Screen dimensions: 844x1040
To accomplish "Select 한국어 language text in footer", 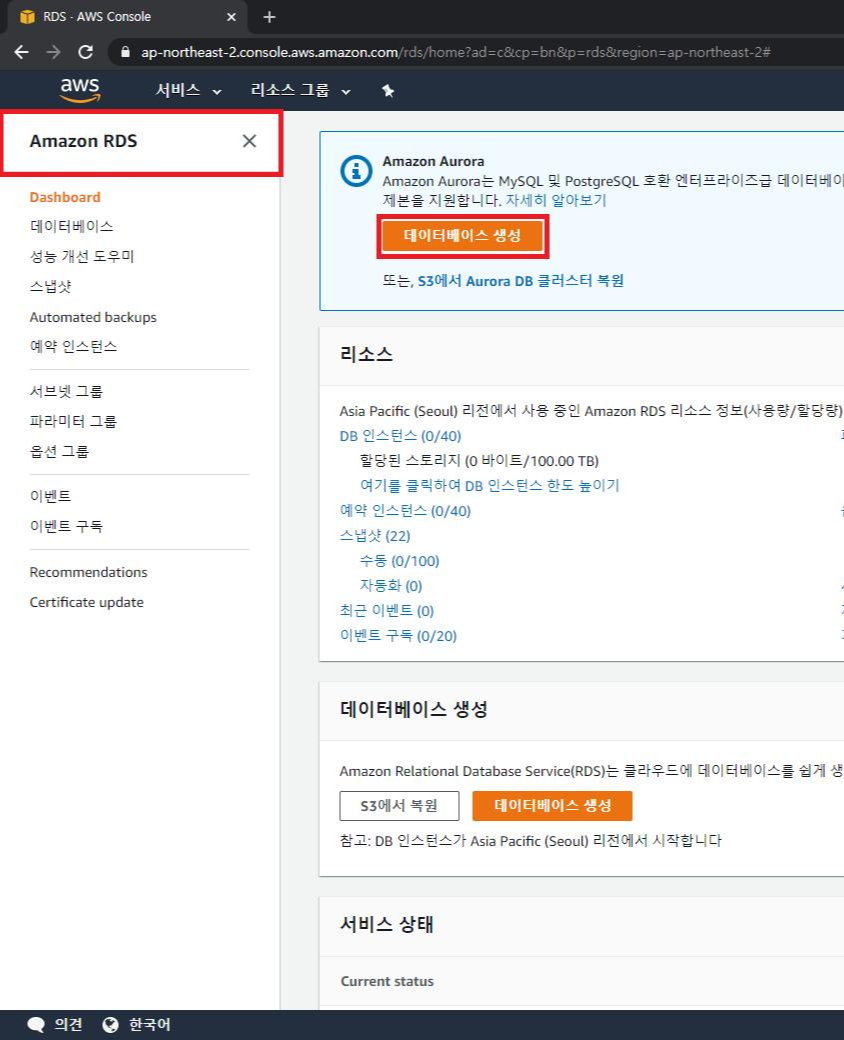I will tap(149, 1025).
